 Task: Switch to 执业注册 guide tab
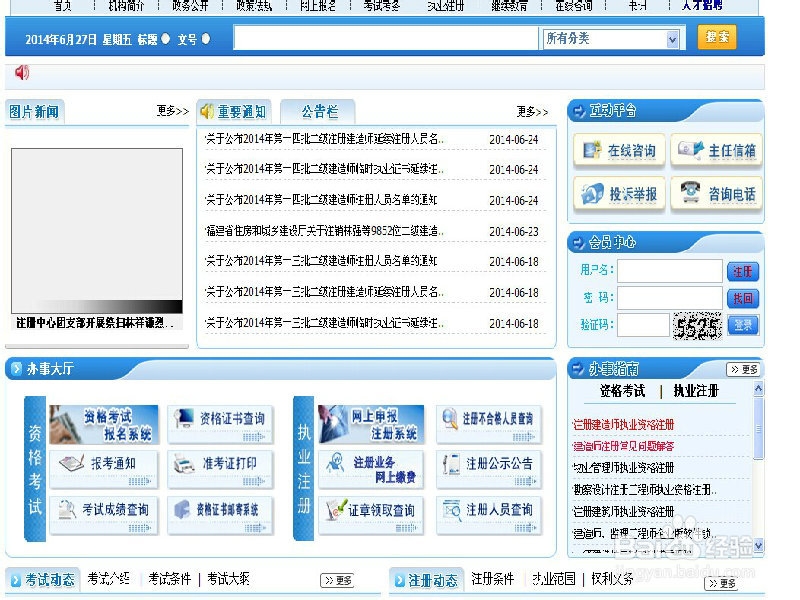tap(695, 391)
